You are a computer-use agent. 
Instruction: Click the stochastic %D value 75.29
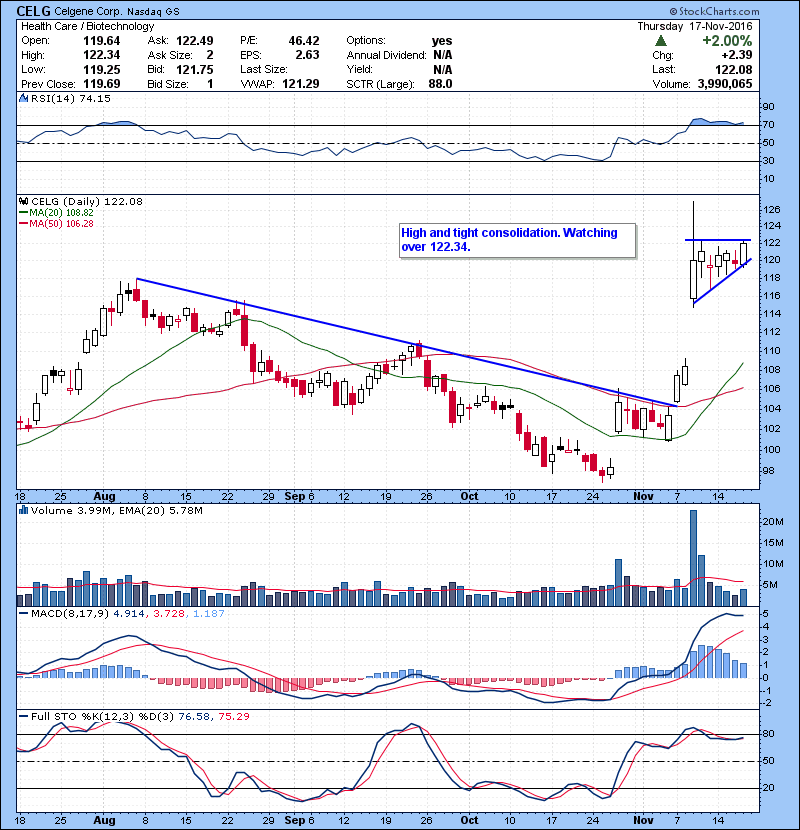click(x=233, y=716)
